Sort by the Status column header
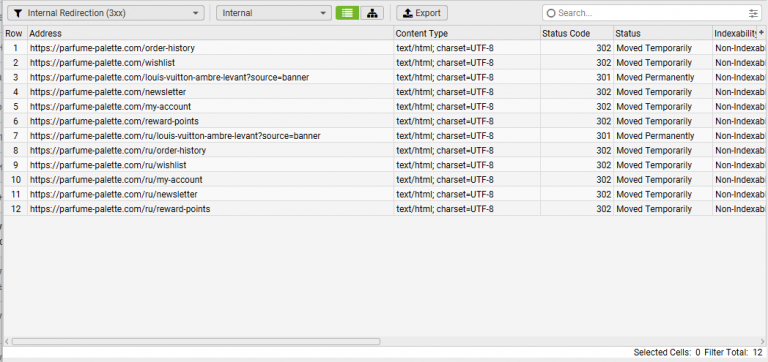This screenshot has height=362, width=768. tap(663, 33)
